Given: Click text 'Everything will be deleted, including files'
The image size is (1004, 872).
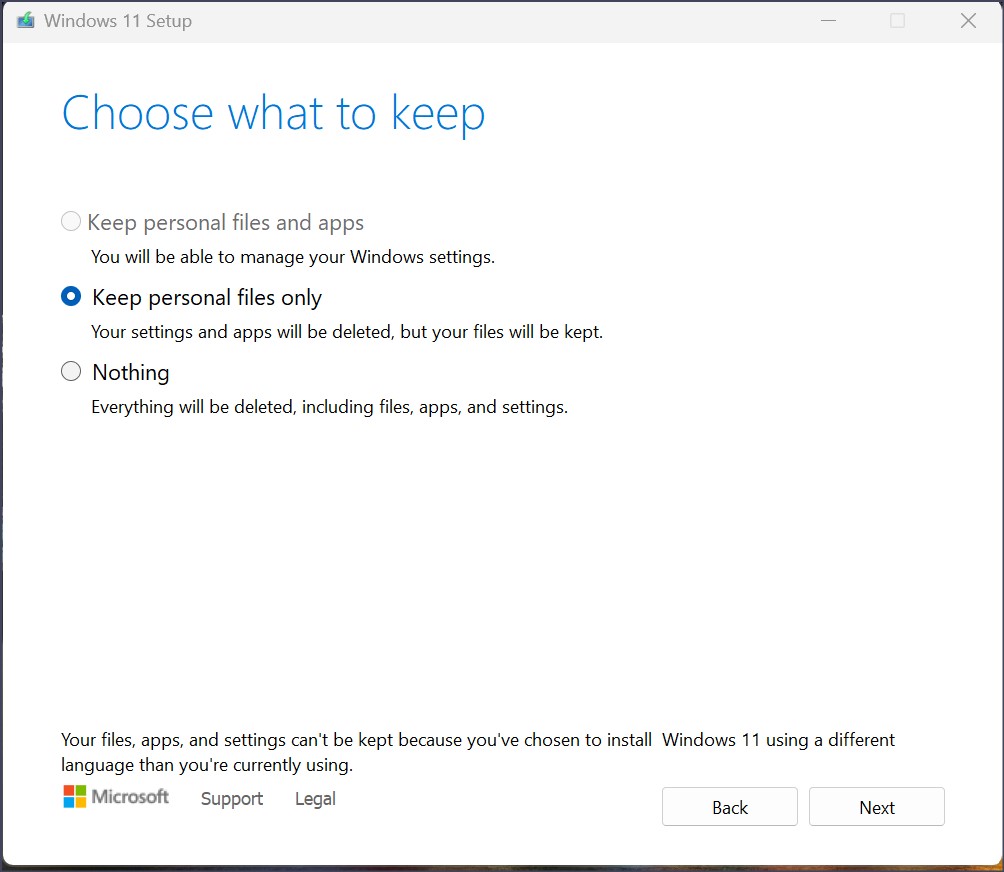Looking at the screenshot, I should [x=252, y=407].
